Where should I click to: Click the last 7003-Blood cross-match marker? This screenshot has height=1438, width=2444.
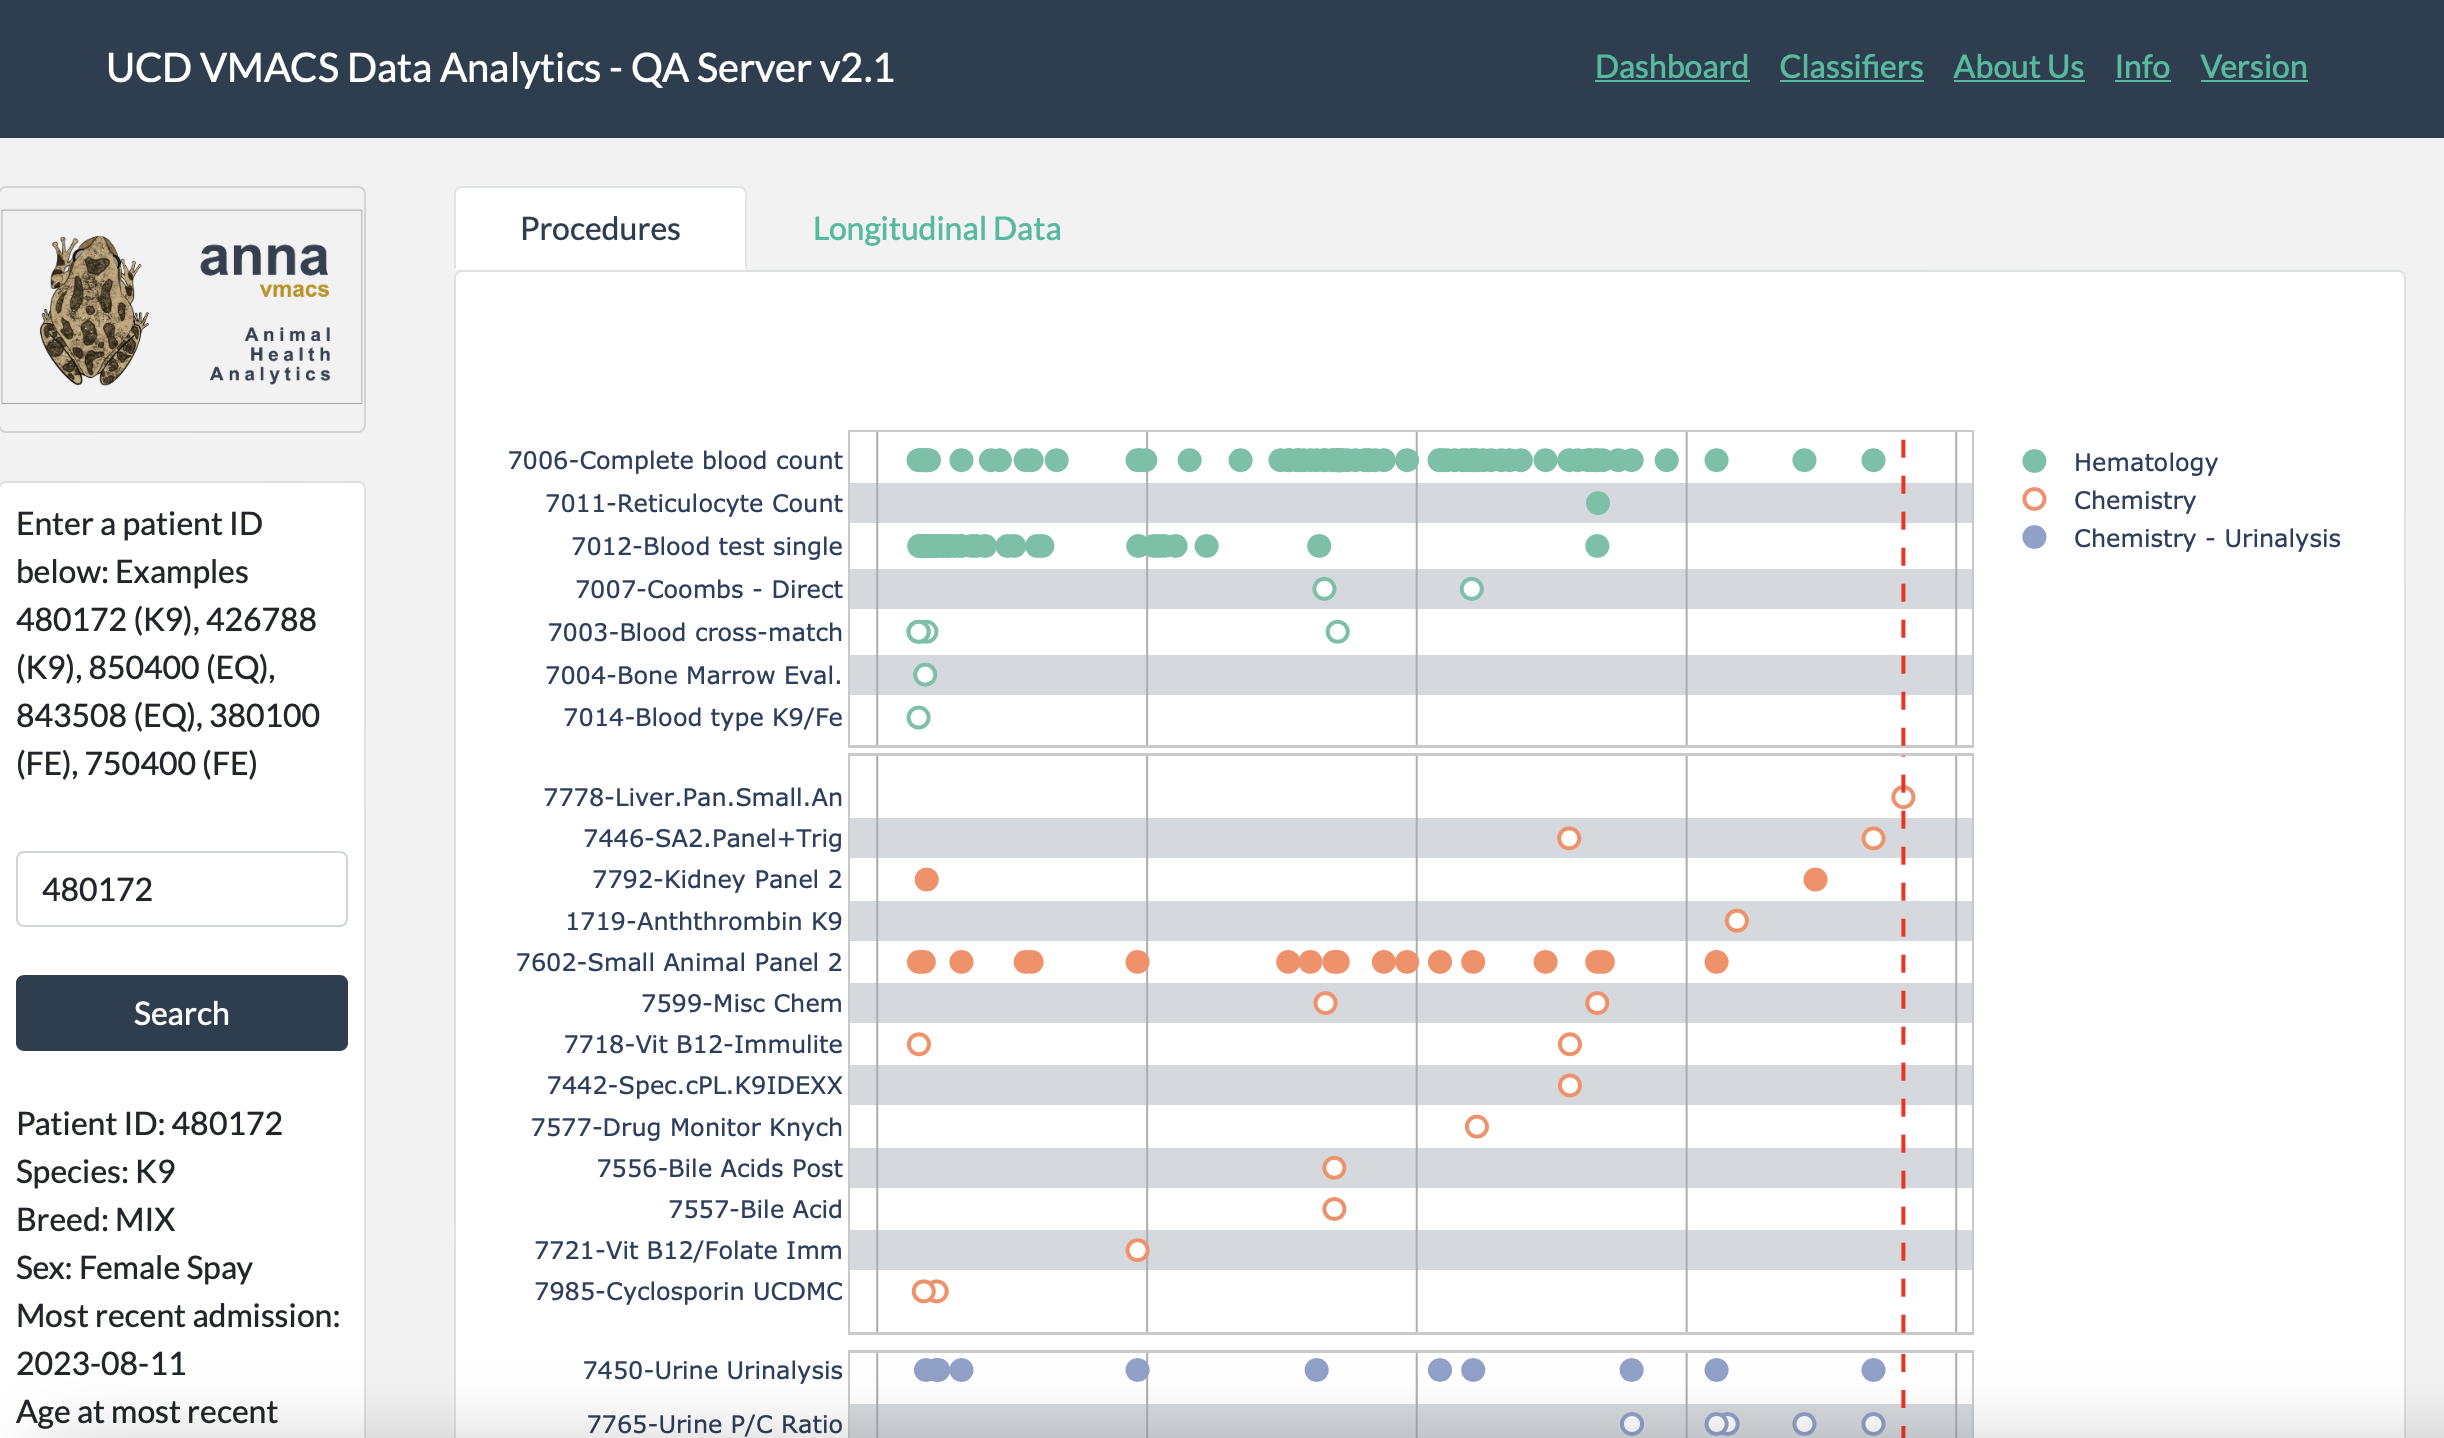coord(1337,632)
